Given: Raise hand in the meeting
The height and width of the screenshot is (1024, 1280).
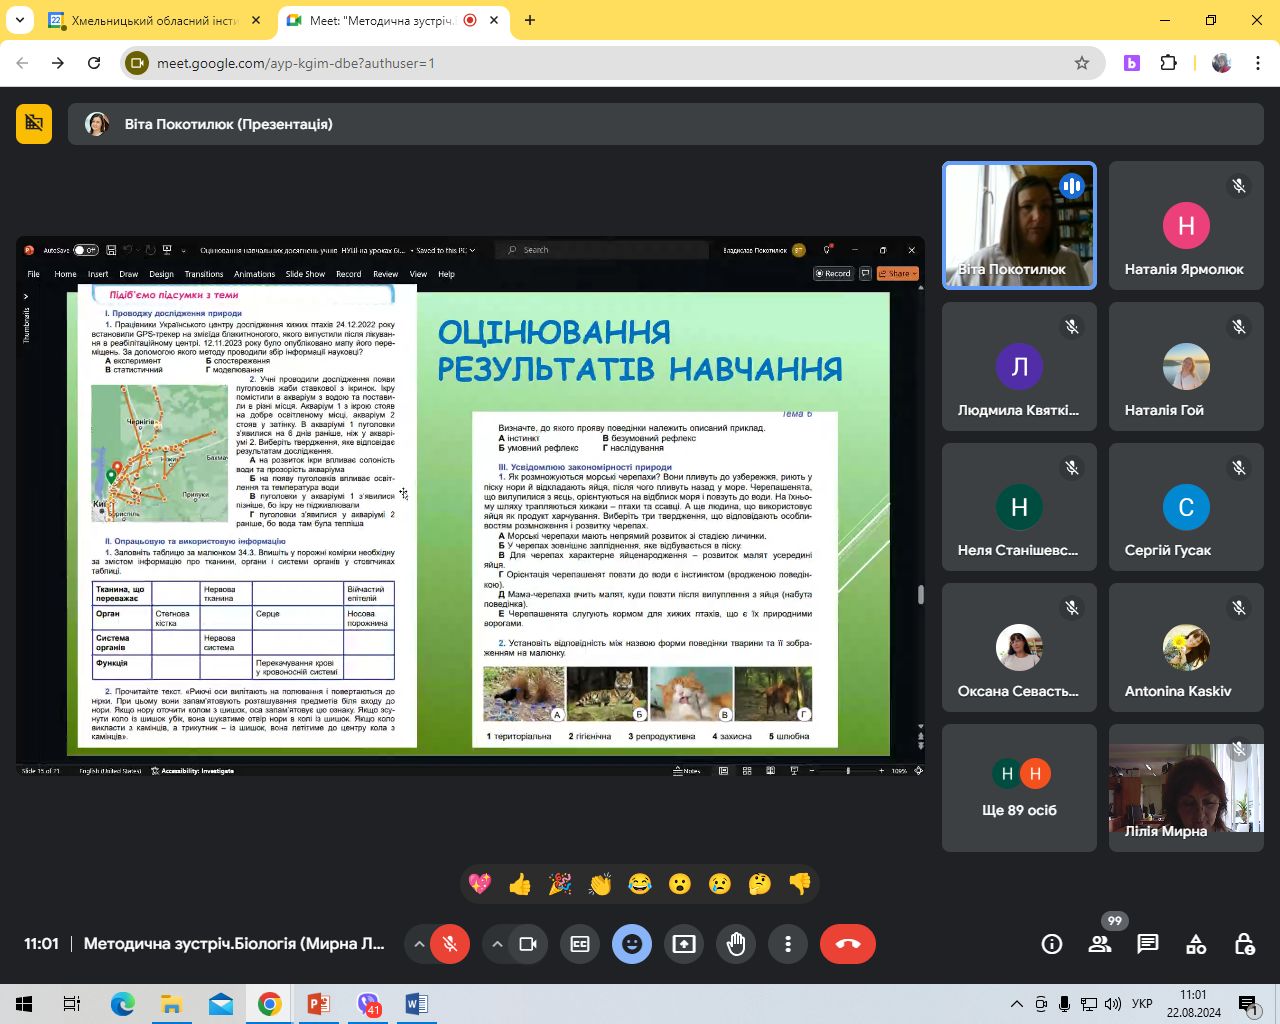Looking at the screenshot, I should [x=736, y=944].
